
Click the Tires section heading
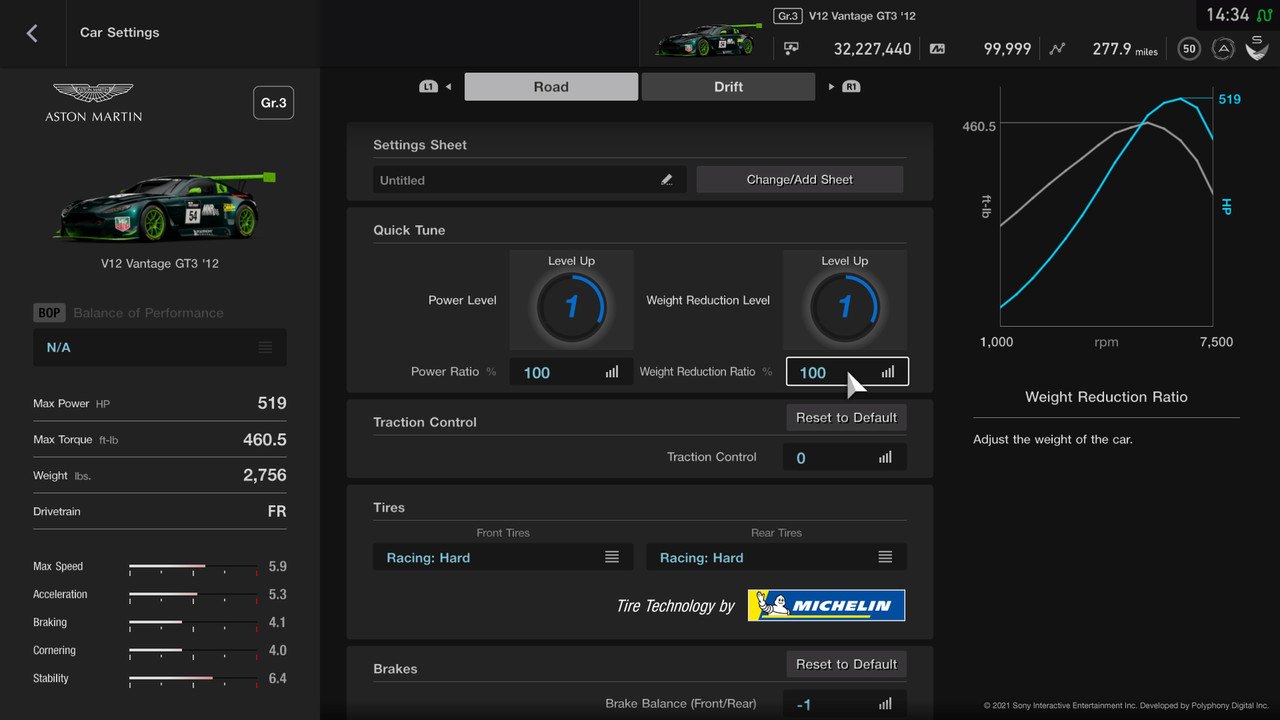point(389,507)
